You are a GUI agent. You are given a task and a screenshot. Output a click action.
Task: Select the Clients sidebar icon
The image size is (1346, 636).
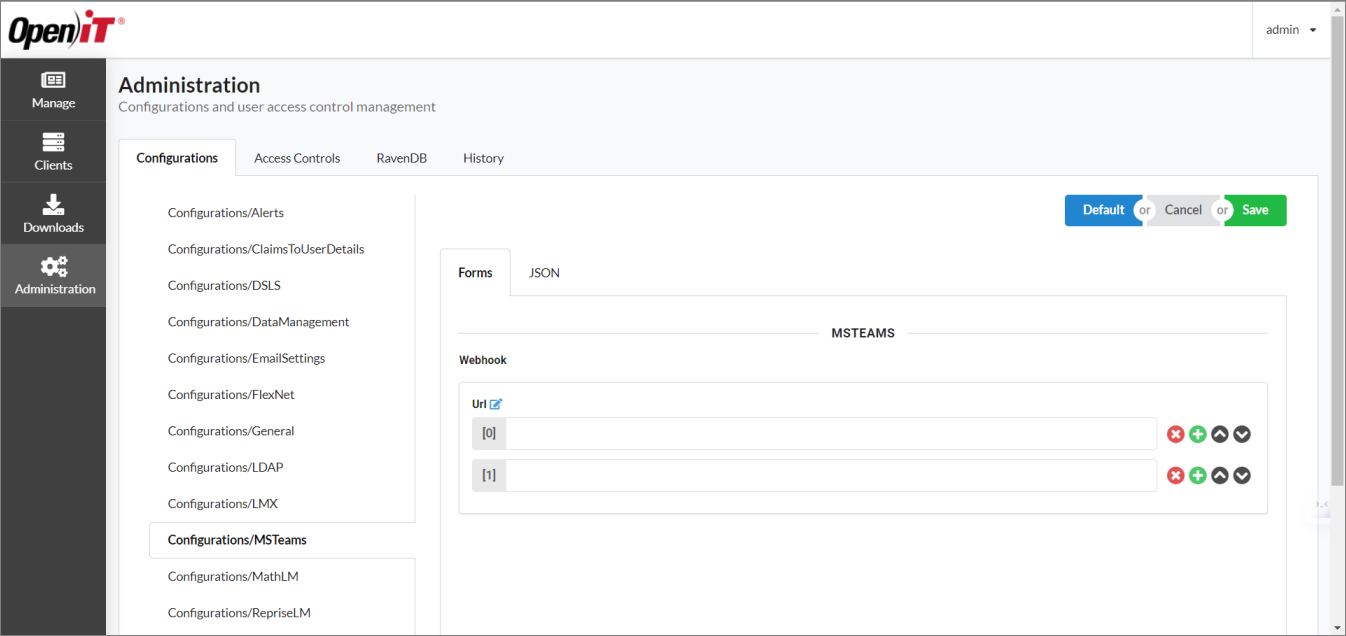coord(53,151)
